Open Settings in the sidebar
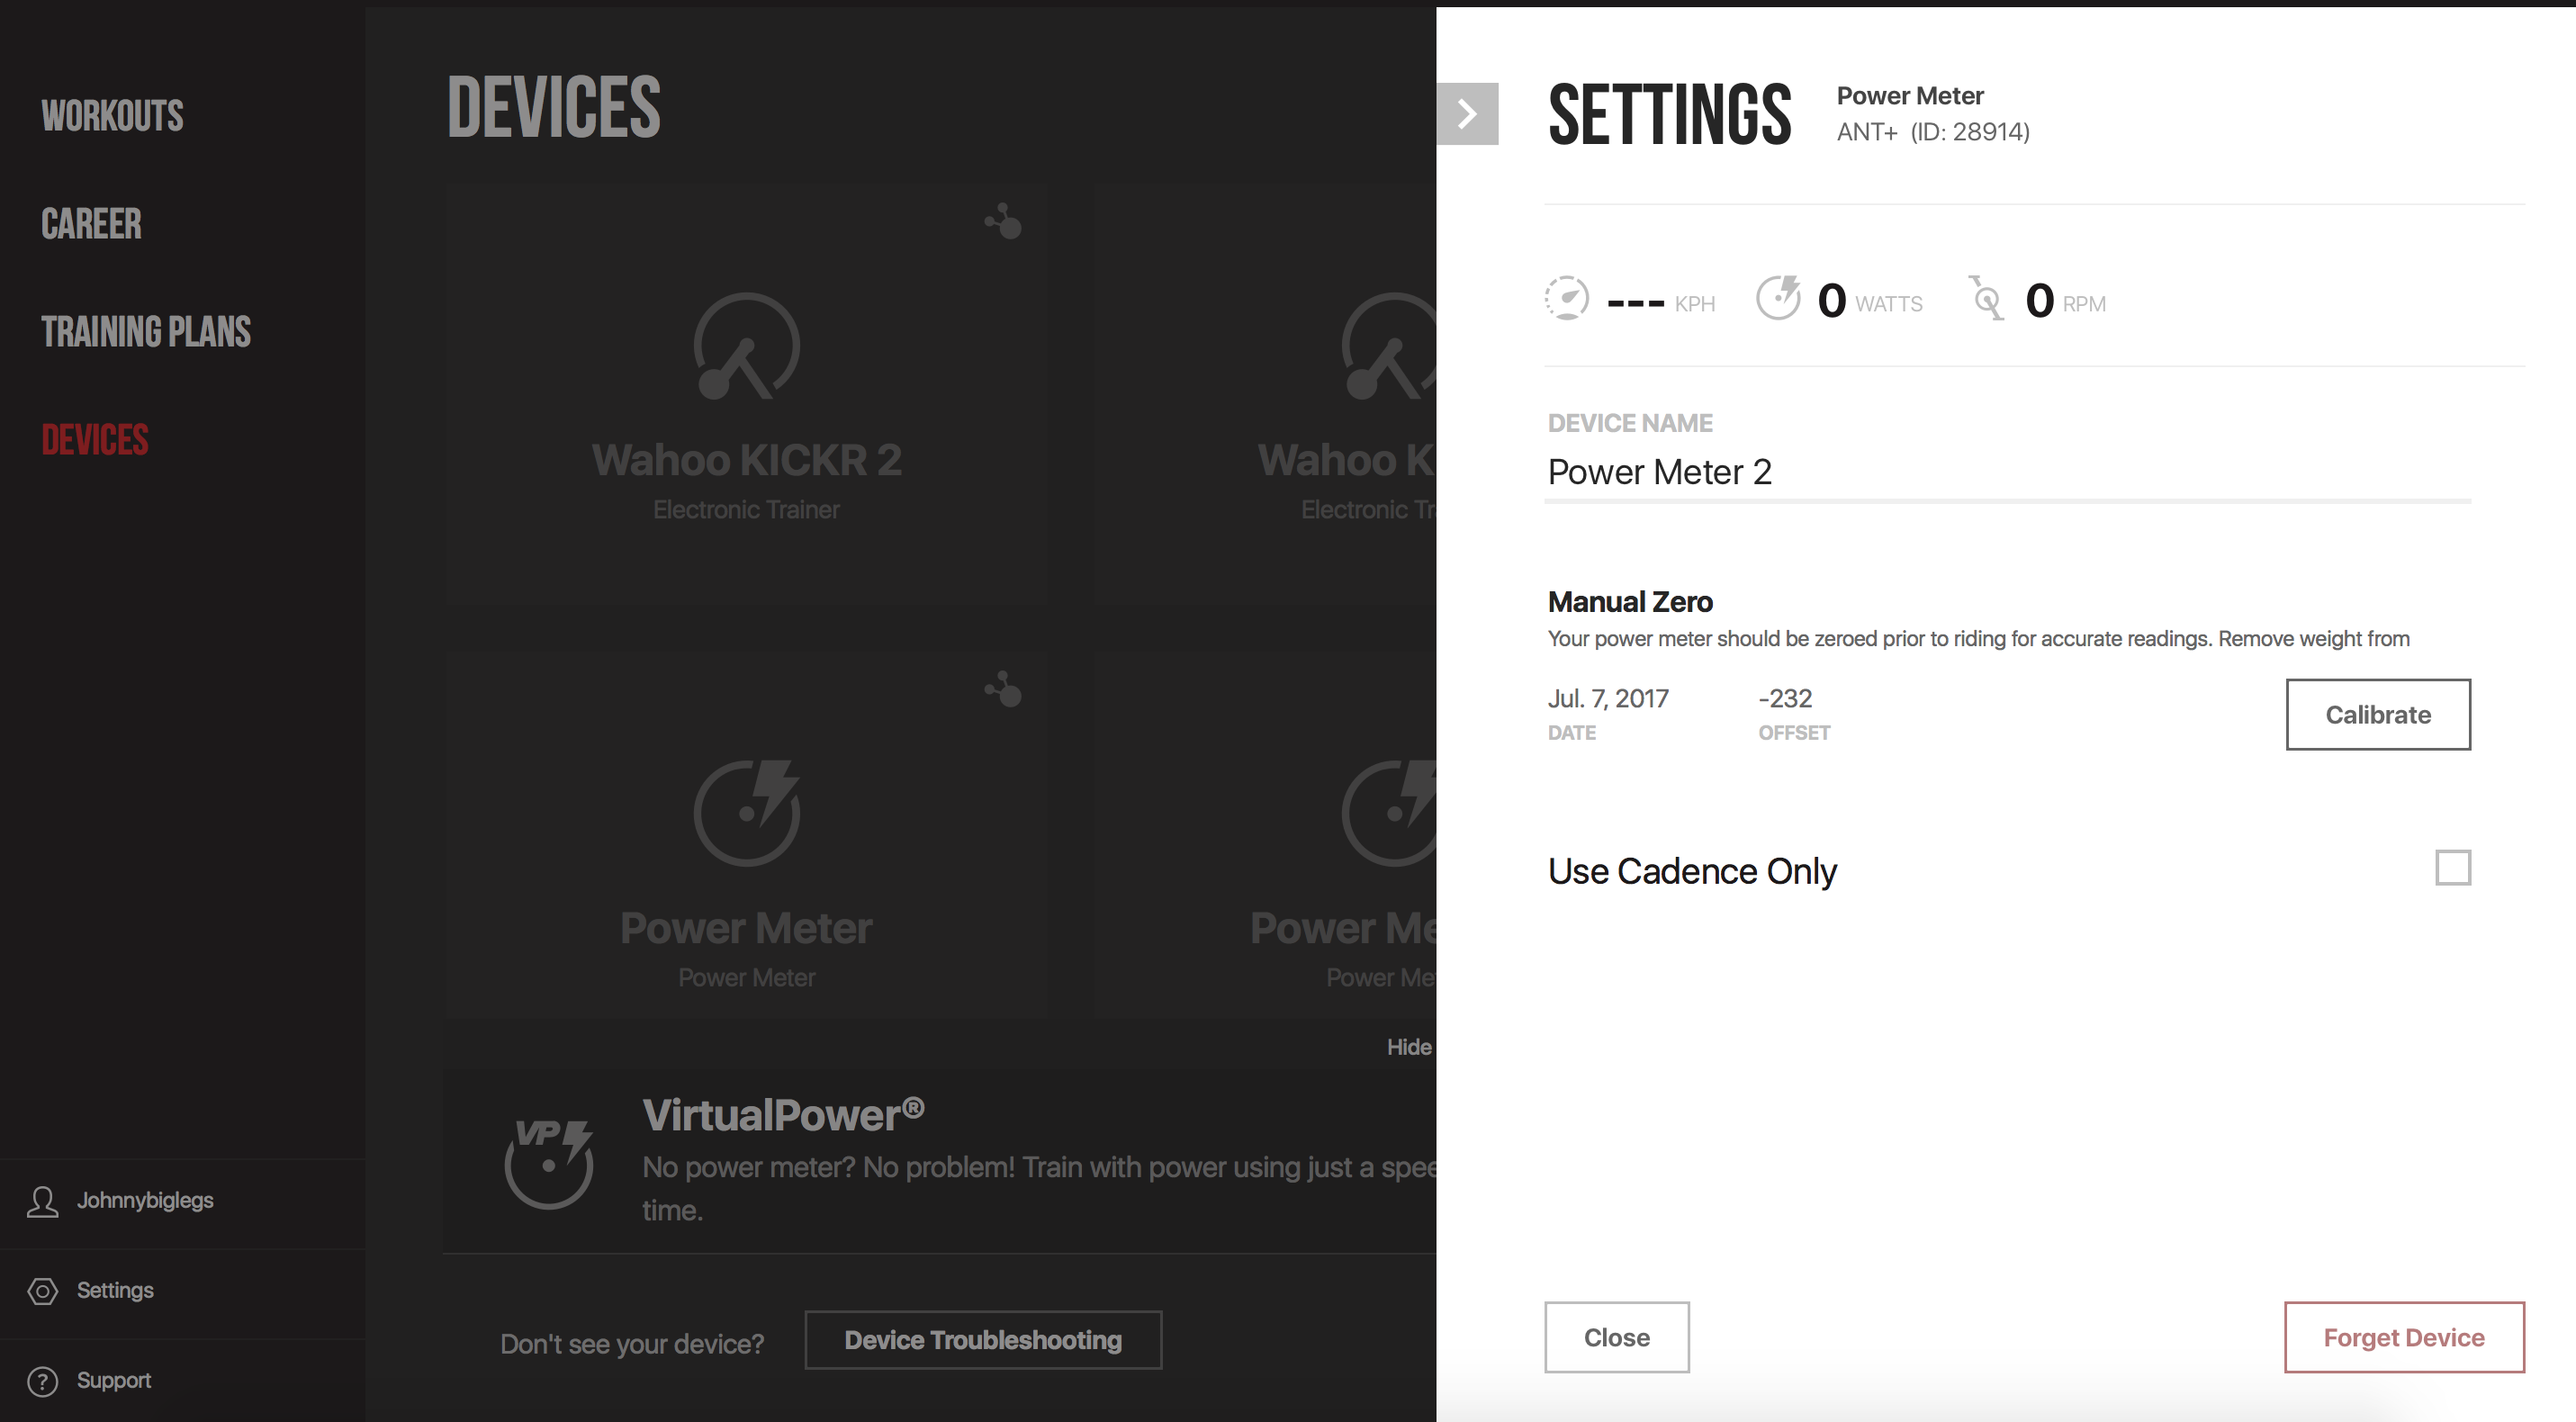This screenshot has height=1422, width=2576. point(115,1290)
